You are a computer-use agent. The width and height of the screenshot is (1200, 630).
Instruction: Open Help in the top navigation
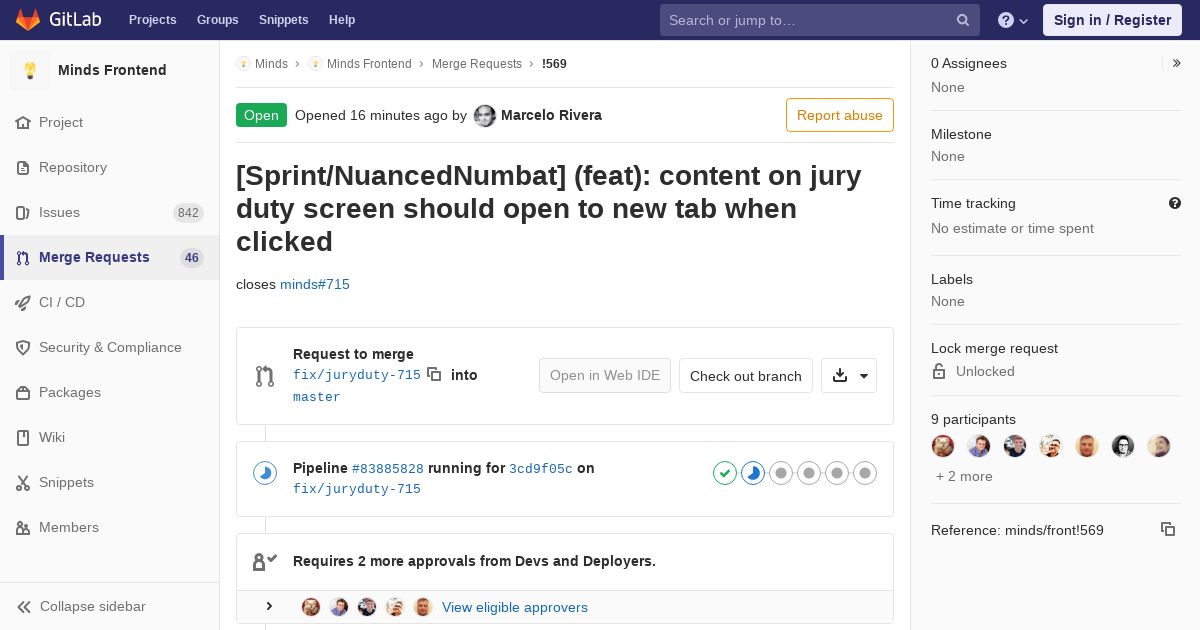[342, 20]
